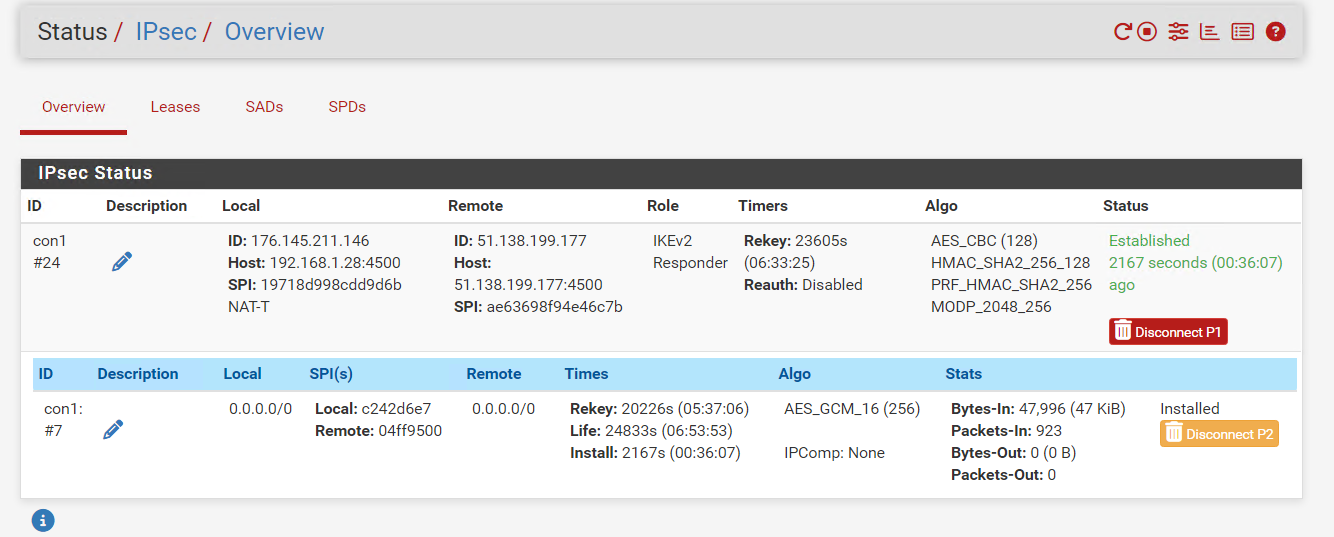This screenshot has width=1334, height=537.
Task: Stop the IPsec service icon
Action: click(x=1147, y=32)
